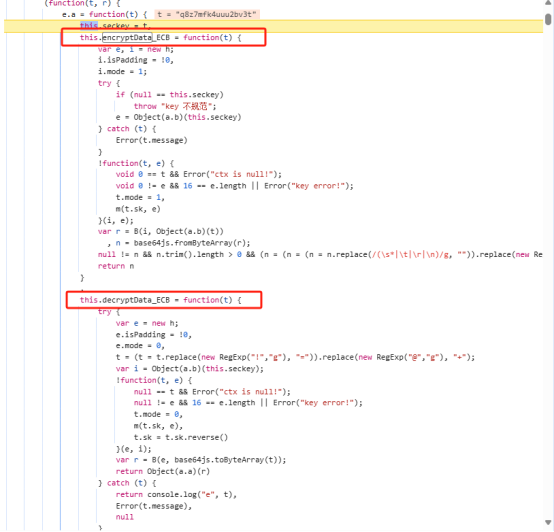Click the '}(i, e);' line
Image resolution: width=554 pixels, height=532 pixels.
click(x=116, y=220)
